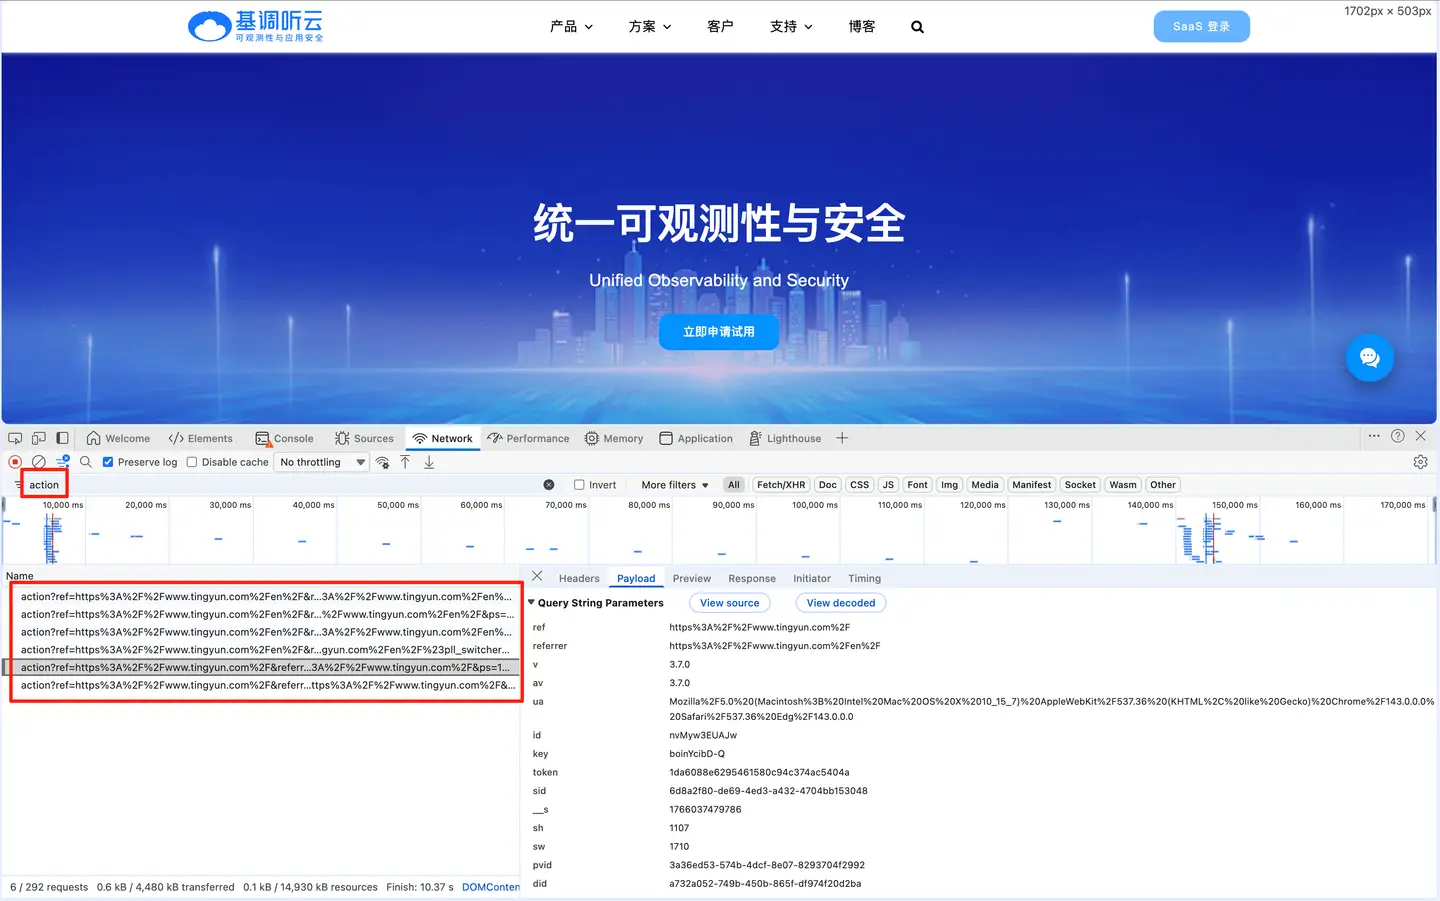Toggle device emulation icon

[39, 438]
